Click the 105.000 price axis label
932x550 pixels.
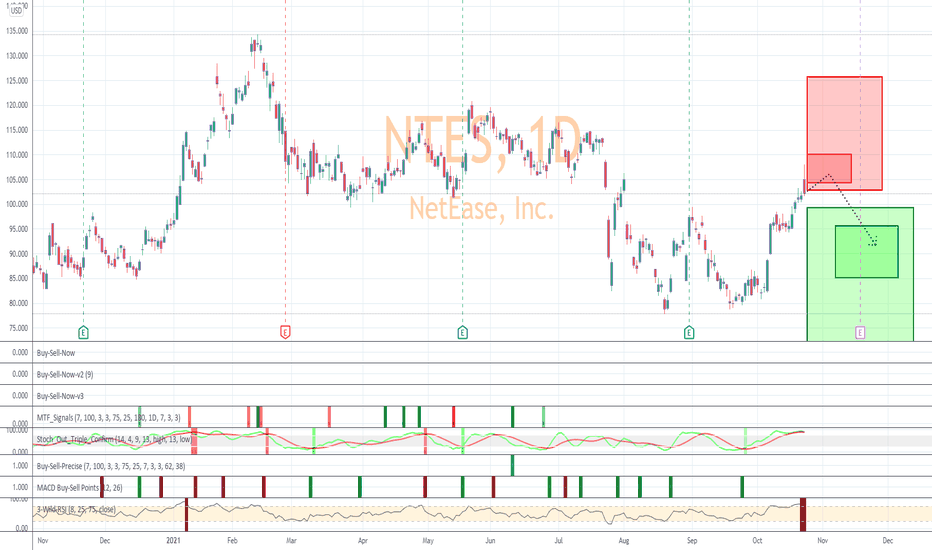pos(17,180)
